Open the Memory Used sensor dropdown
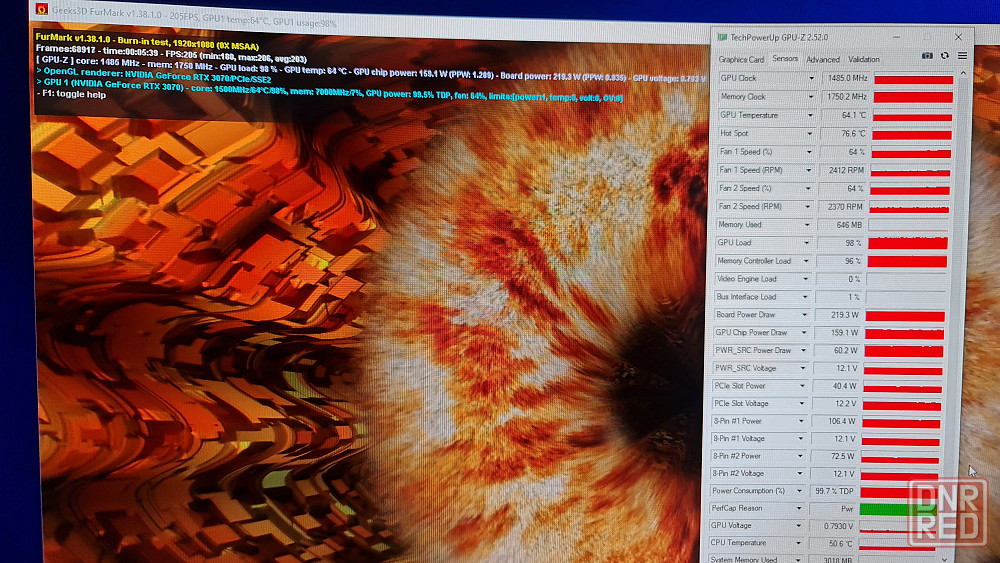 [x=806, y=225]
